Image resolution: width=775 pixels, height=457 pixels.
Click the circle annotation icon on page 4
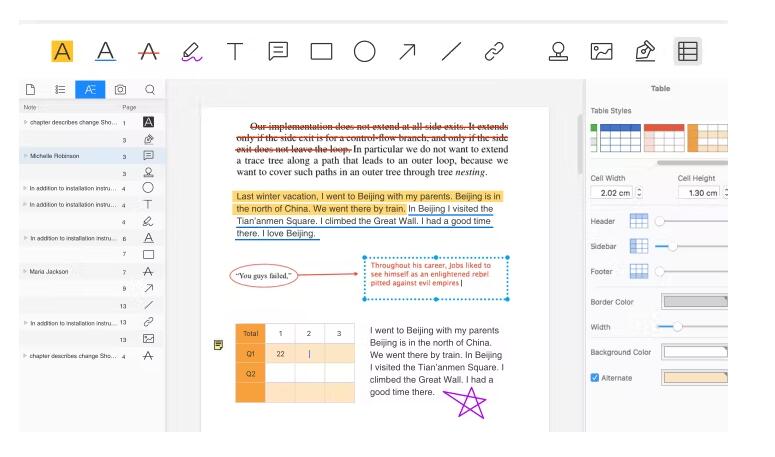pos(148,188)
